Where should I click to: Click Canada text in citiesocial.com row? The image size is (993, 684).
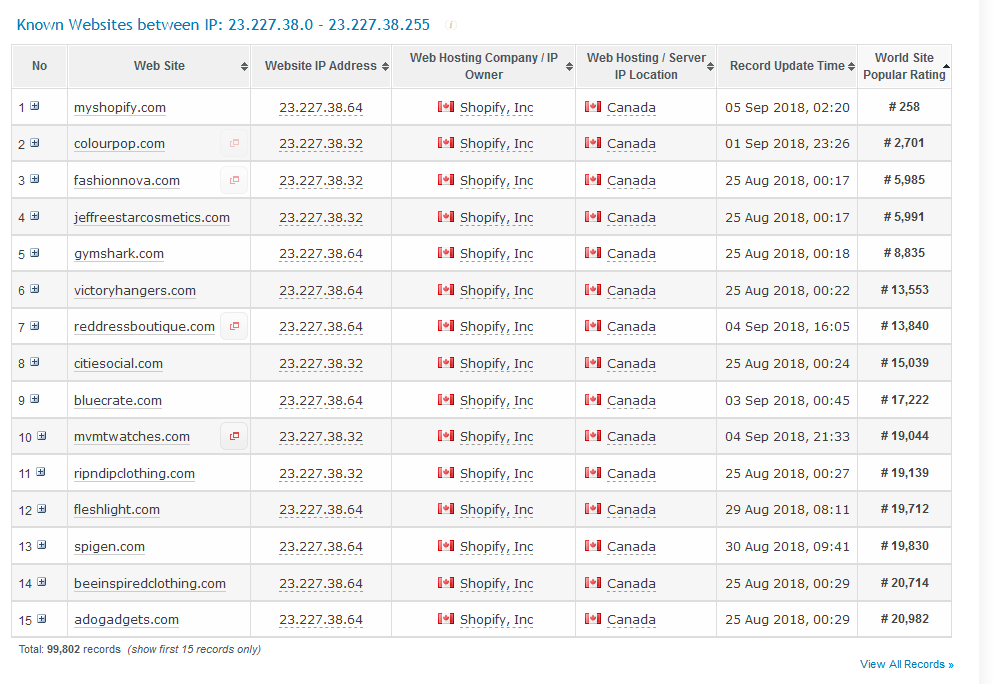pyautogui.click(x=631, y=364)
